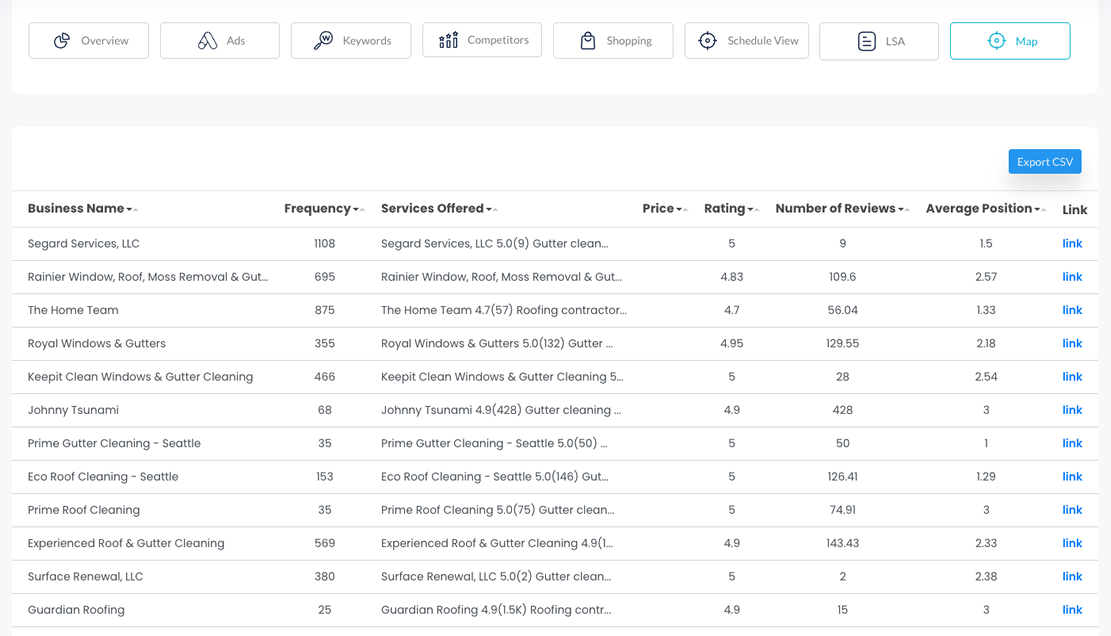Click the Schedule View target icon
Image resolution: width=1111 pixels, height=636 pixels.
tap(707, 40)
